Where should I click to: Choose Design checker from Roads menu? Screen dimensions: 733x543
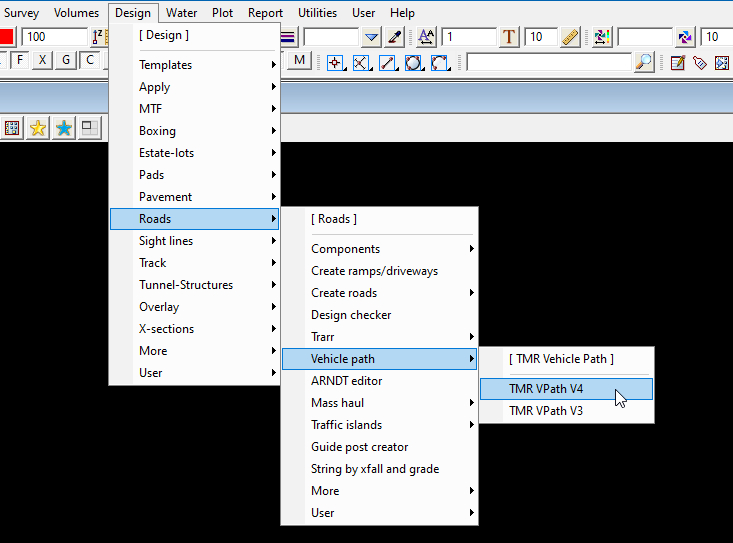tap(351, 315)
